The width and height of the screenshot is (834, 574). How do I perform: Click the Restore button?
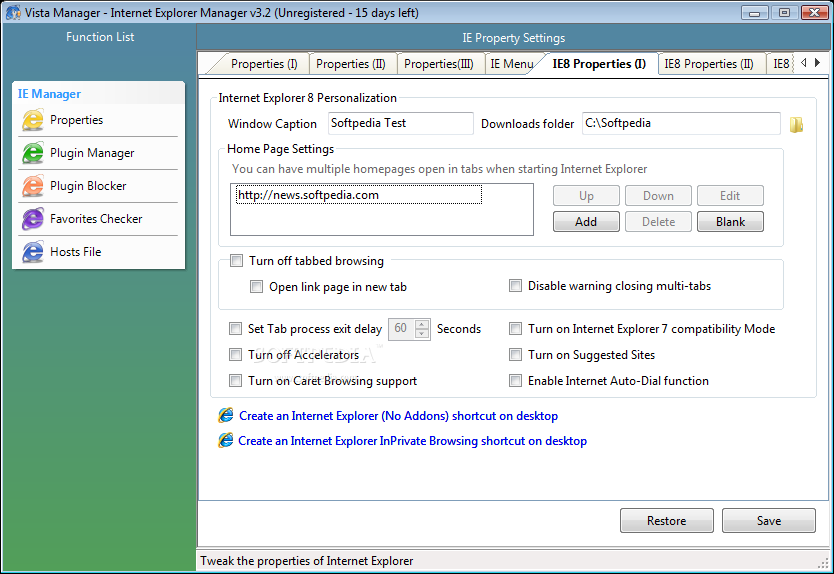pos(666,521)
